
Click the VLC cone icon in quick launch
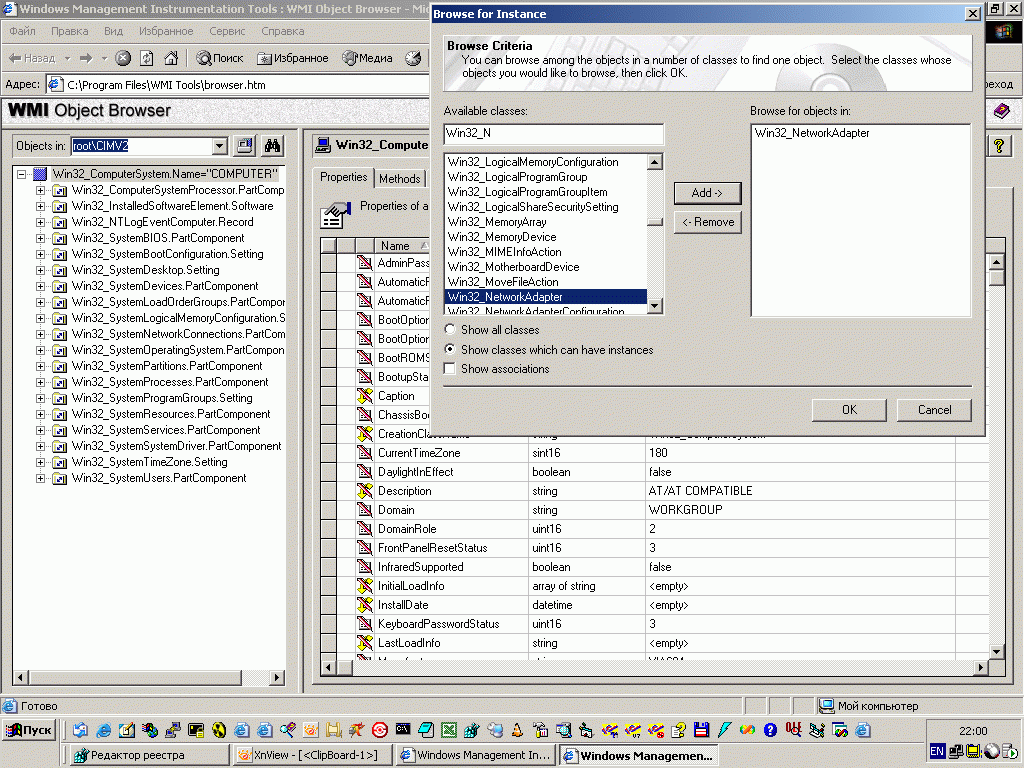coord(517,730)
